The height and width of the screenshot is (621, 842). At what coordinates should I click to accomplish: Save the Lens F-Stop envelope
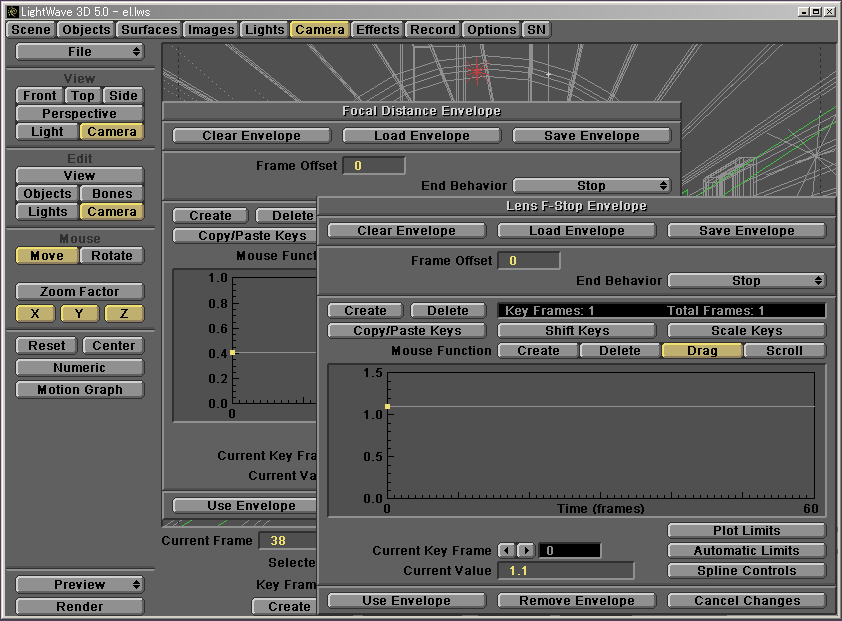746,230
